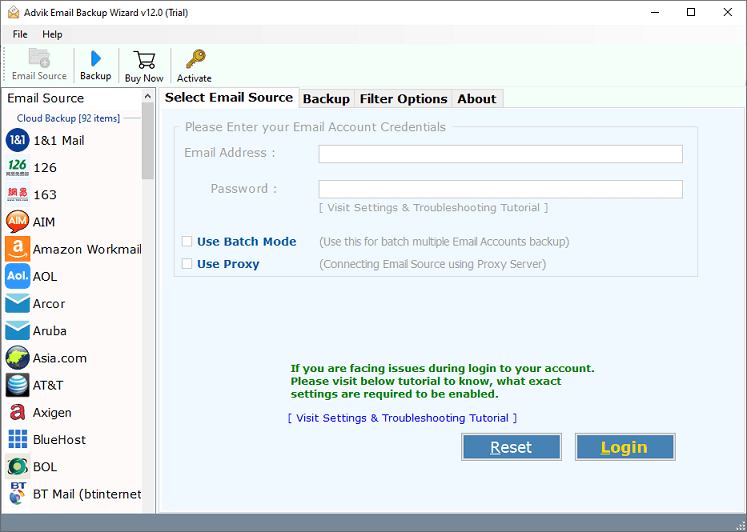Select the 163 mail icon
747x532 pixels.
pos(18,194)
